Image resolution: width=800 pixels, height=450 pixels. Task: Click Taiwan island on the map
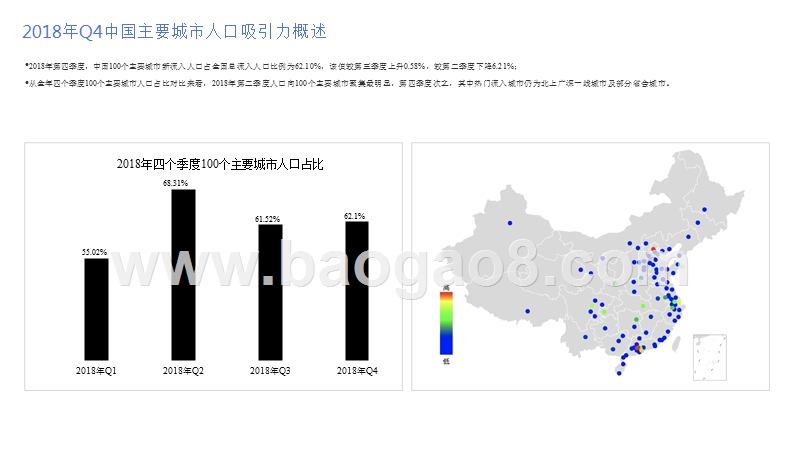(x=677, y=344)
